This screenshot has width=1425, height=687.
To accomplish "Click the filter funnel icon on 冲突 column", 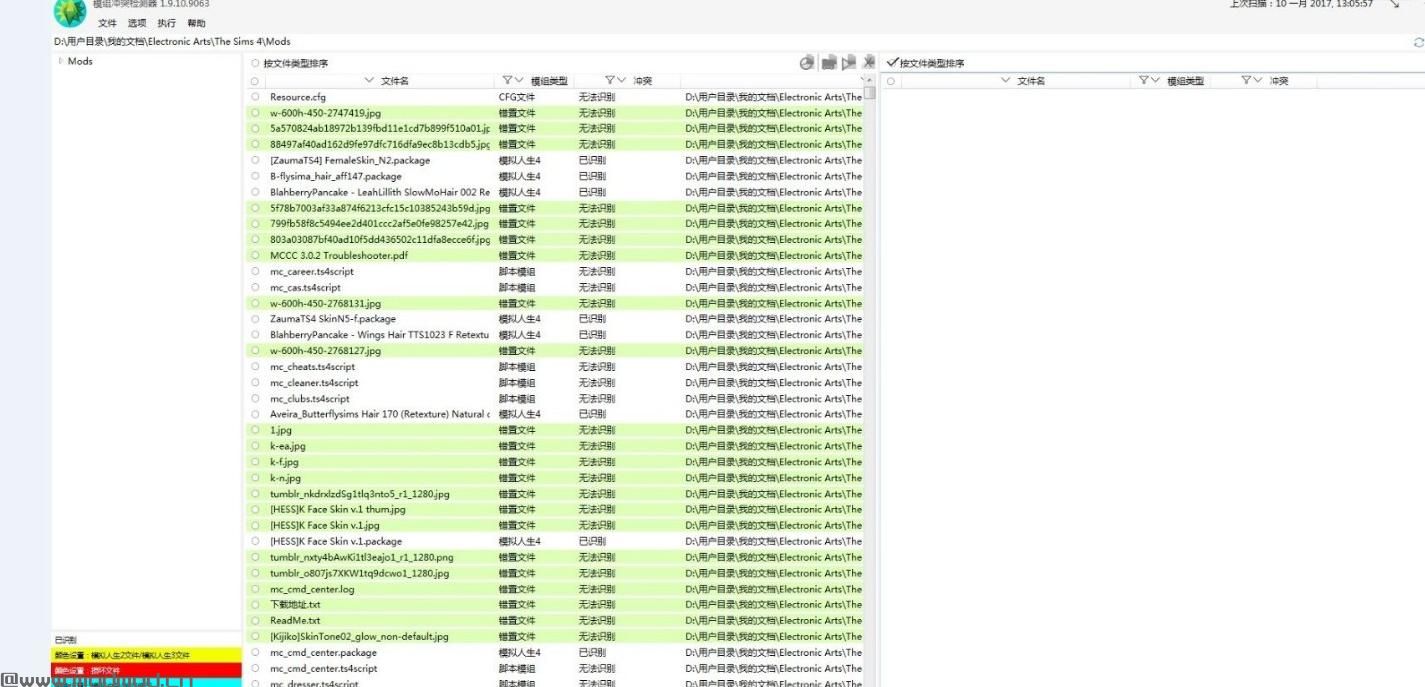I will coord(611,80).
